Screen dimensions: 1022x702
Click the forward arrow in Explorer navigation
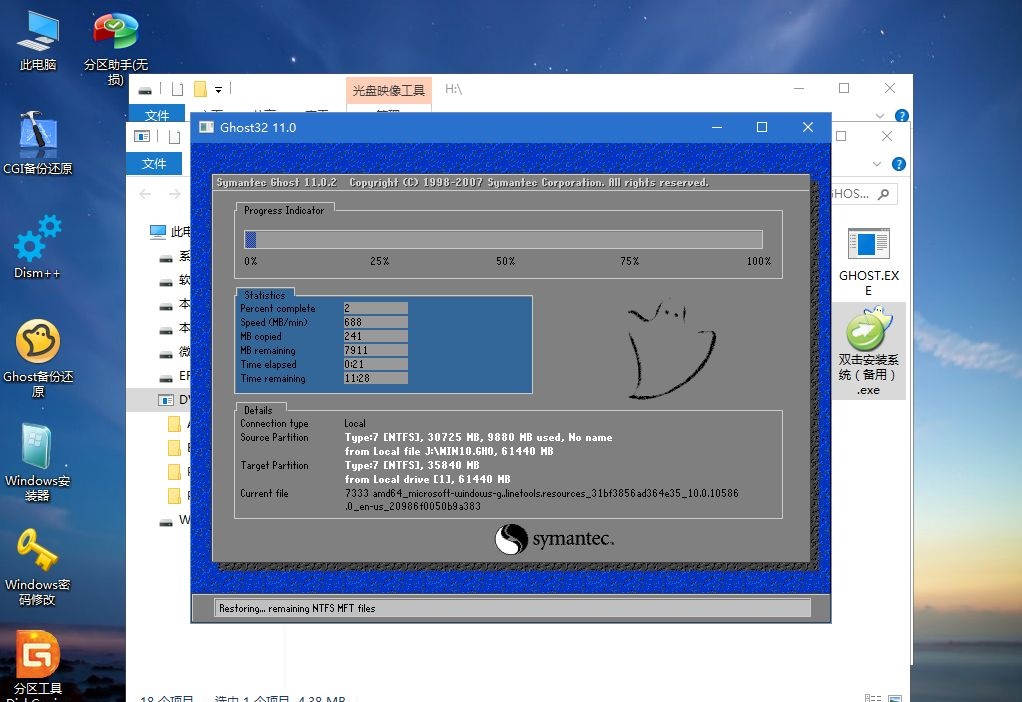click(x=175, y=194)
